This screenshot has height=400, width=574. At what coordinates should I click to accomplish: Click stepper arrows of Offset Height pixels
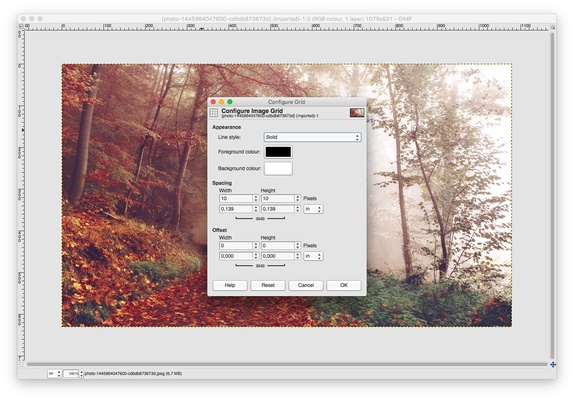(298, 246)
